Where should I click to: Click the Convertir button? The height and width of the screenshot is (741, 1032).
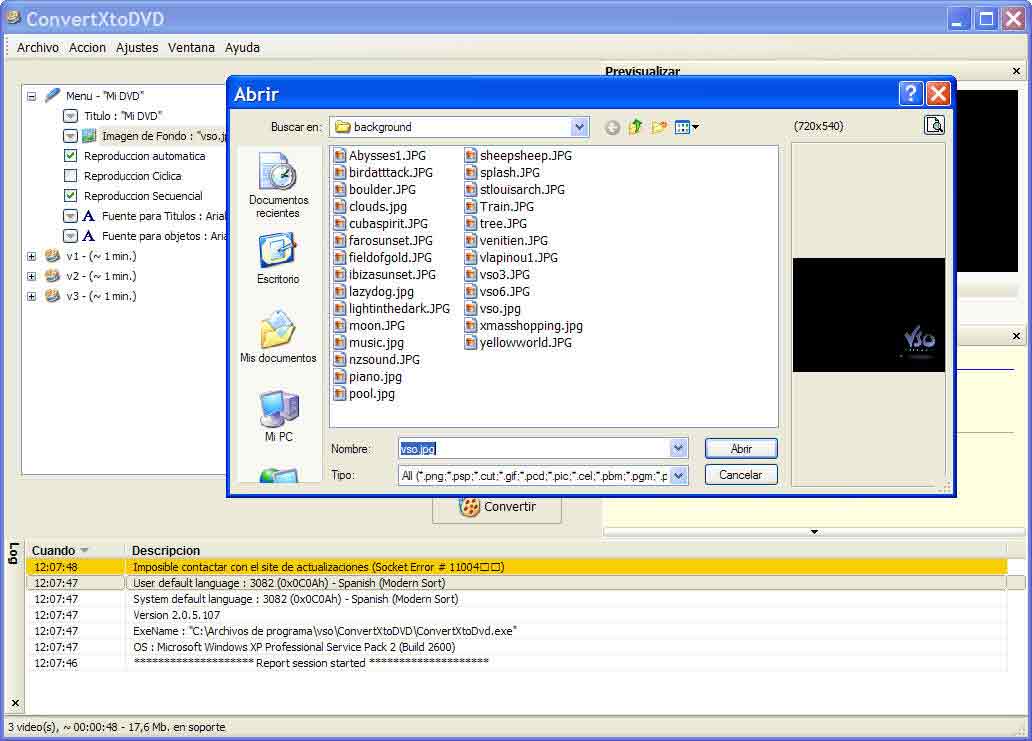[497, 507]
